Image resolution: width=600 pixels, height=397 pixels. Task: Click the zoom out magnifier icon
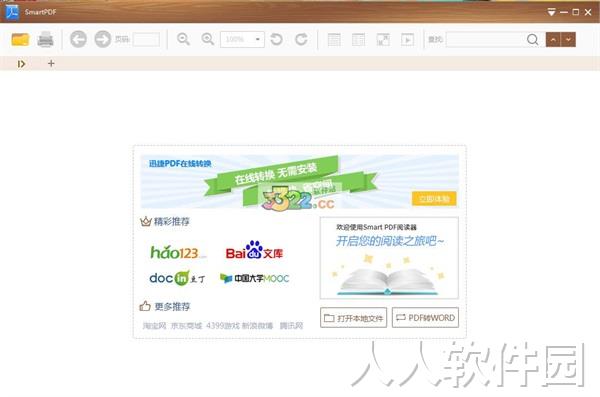pos(183,39)
